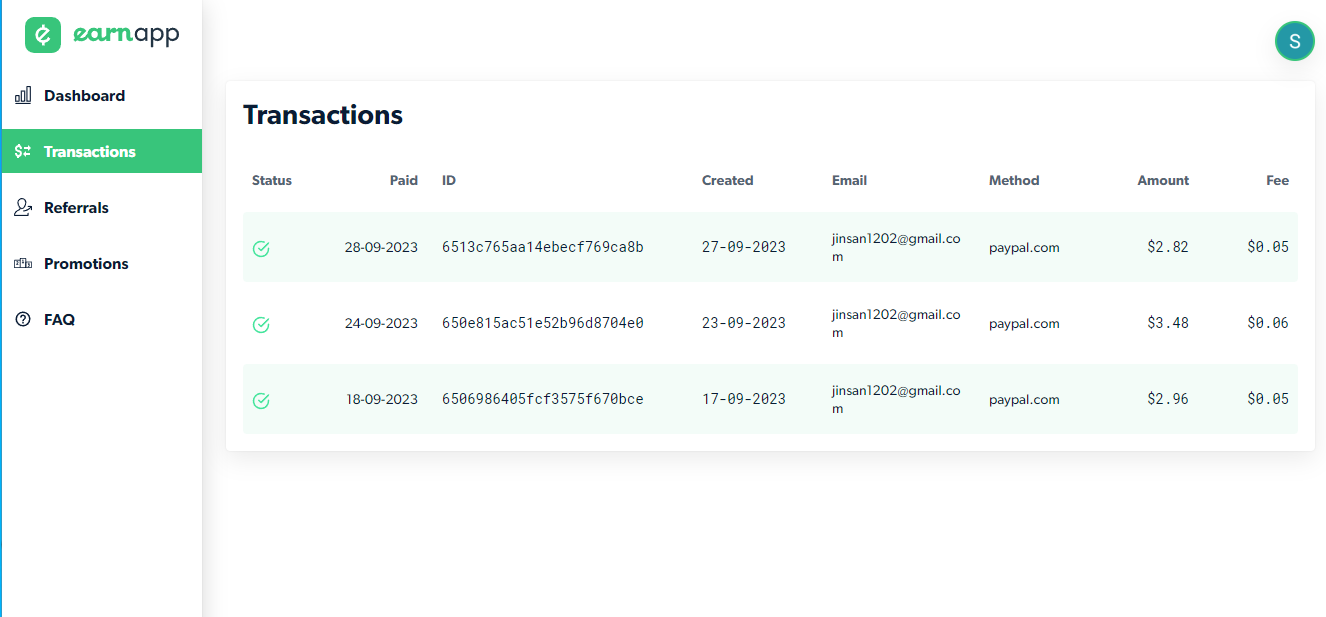The height and width of the screenshot is (617, 1326).
Task: Click status checkmark for 28-09-2023 payment
Action: click(261, 248)
